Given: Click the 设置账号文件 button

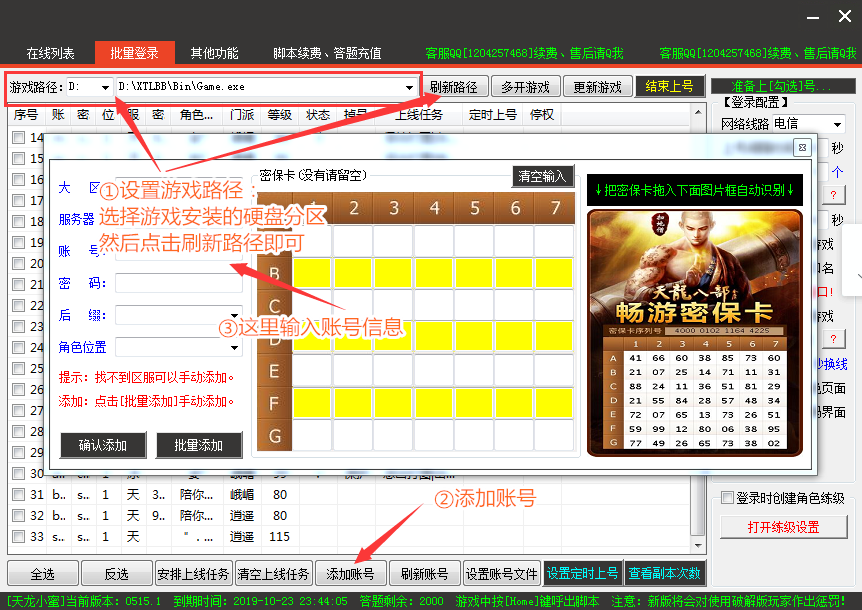Looking at the screenshot, I should click(501, 574).
